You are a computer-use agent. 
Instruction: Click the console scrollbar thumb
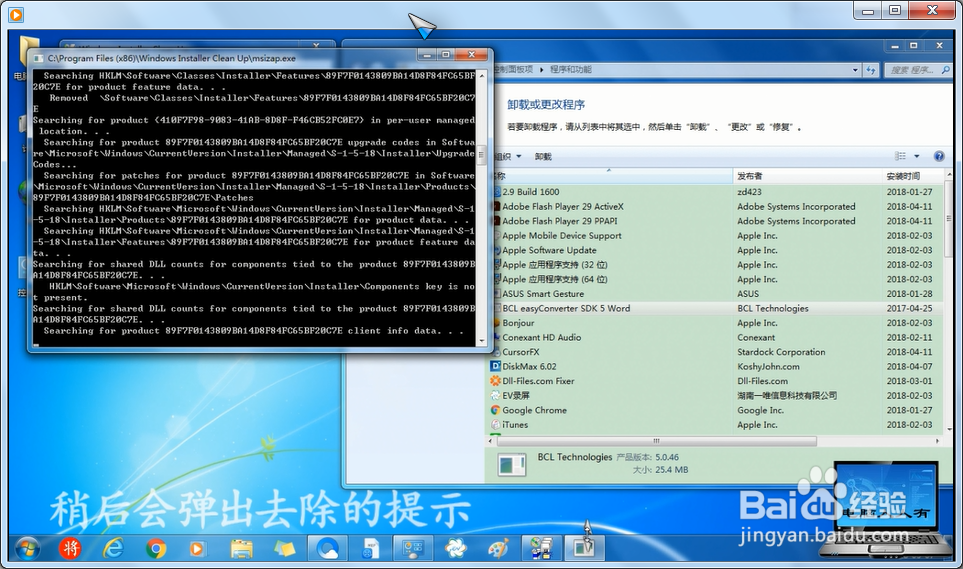click(482, 154)
